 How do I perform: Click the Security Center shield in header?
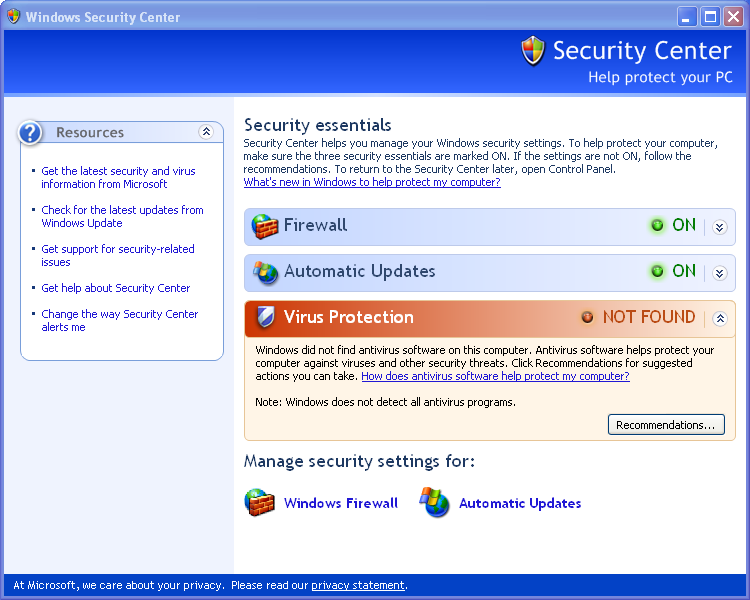point(533,51)
